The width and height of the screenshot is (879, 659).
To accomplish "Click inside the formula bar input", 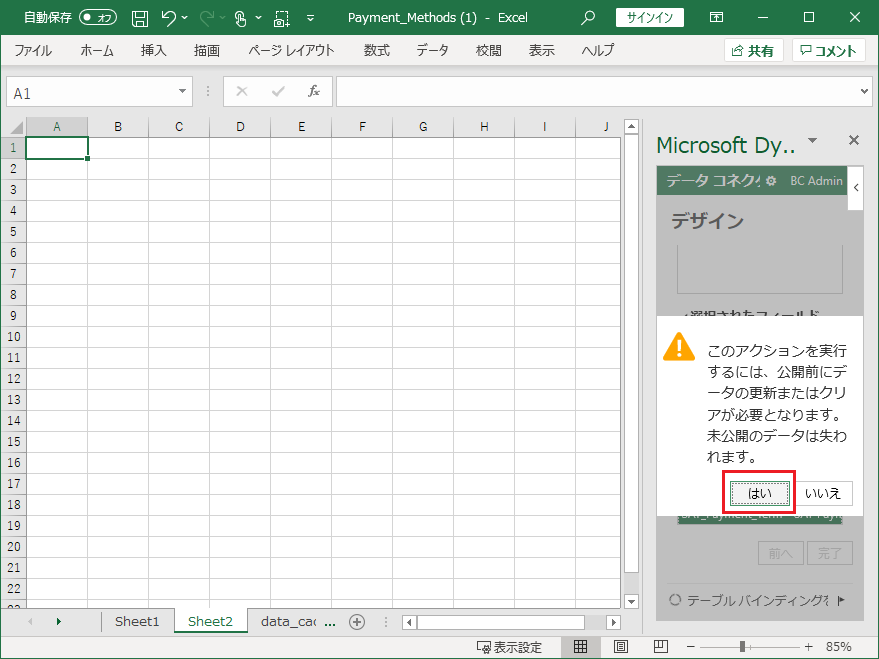I will tap(597, 91).
